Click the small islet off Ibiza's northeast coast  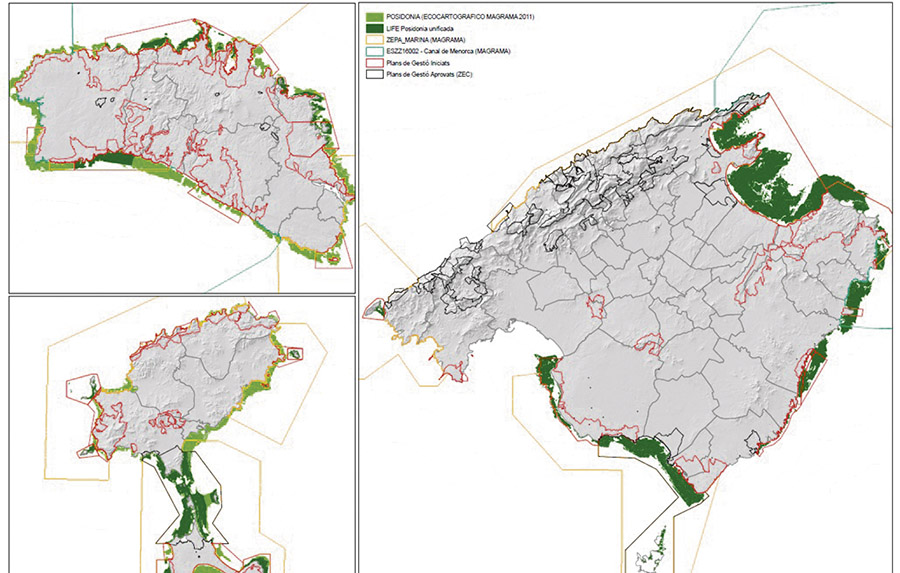click(x=296, y=352)
